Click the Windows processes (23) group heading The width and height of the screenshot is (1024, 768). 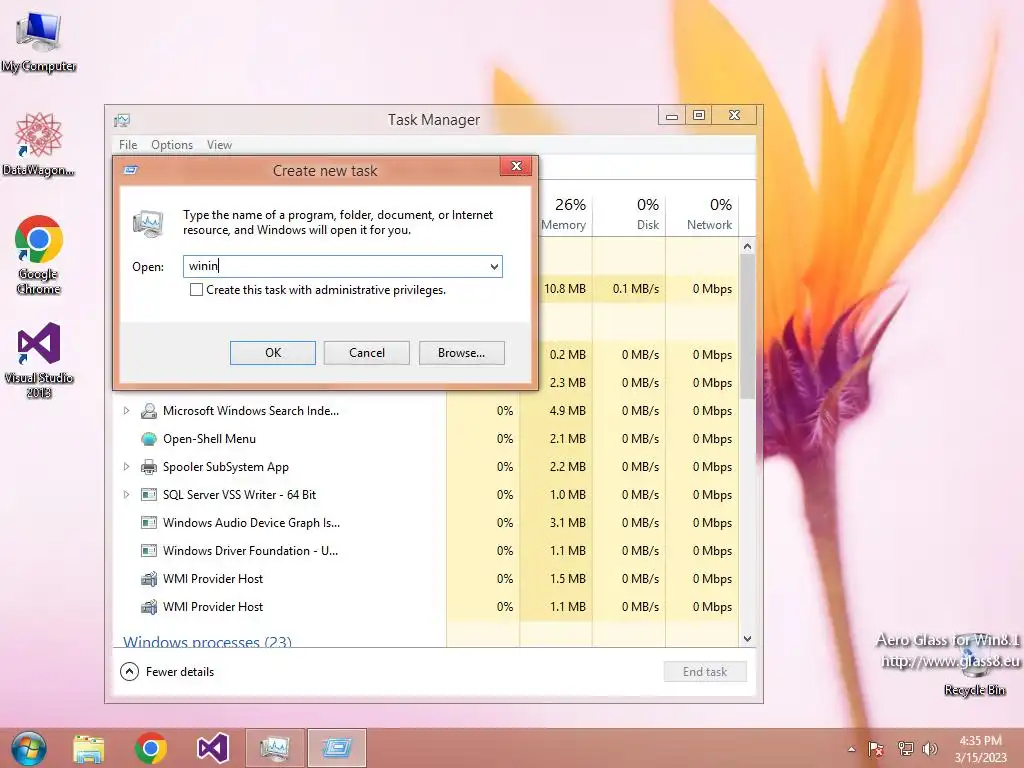[x=207, y=641]
